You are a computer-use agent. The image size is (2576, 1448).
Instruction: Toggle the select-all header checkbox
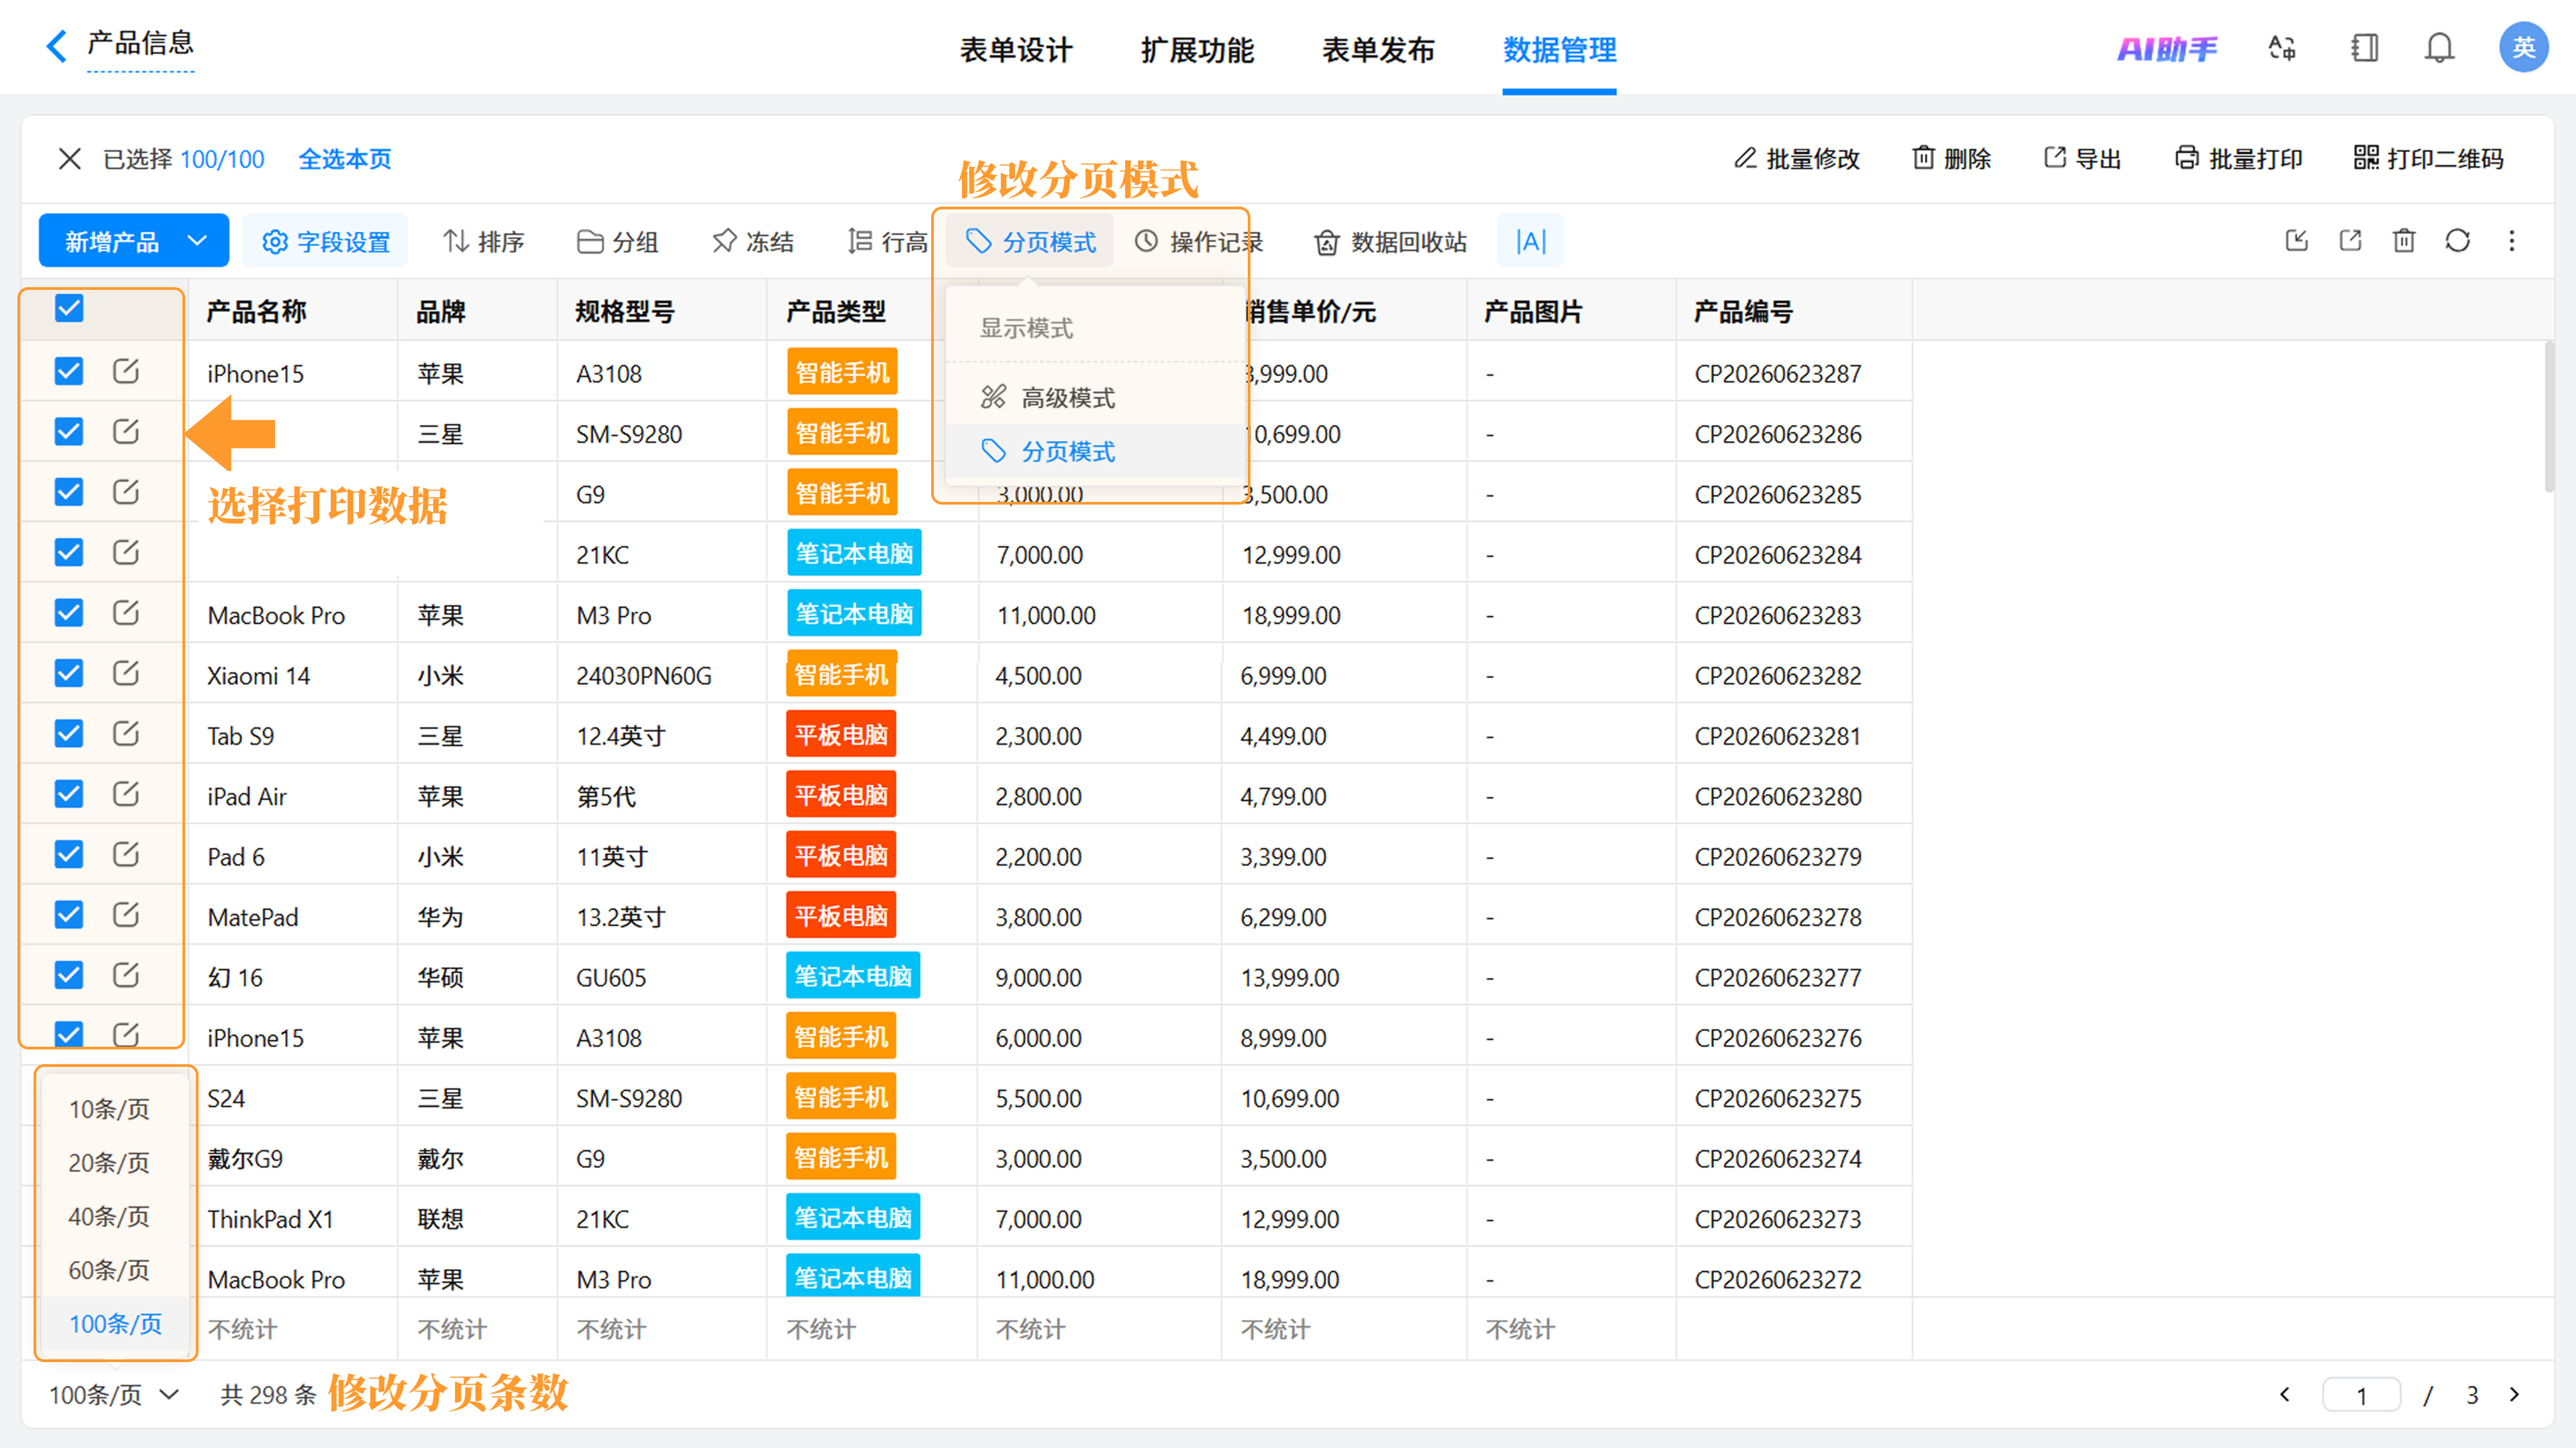point(69,309)
